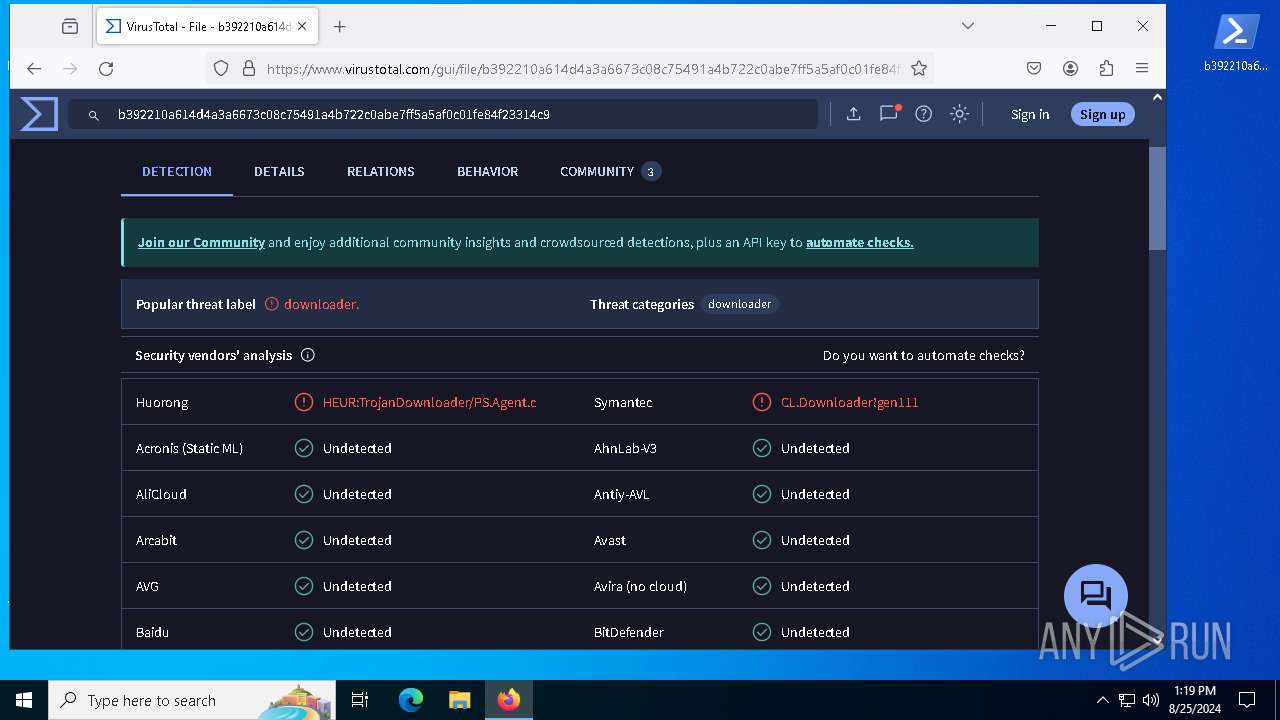The image size is (1280, 720).
Task: Bookmark this page with the star
Action: (x=919, y=69)
